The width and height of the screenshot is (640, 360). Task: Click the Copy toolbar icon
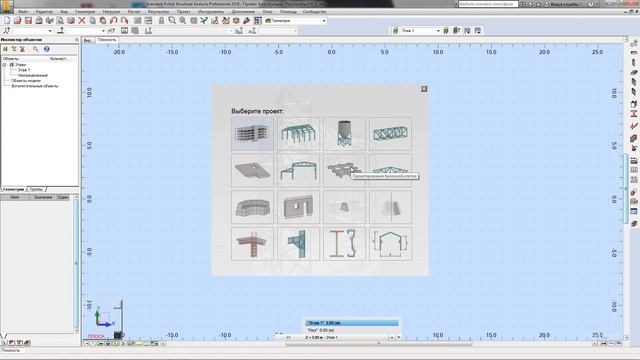pos(92,20)
